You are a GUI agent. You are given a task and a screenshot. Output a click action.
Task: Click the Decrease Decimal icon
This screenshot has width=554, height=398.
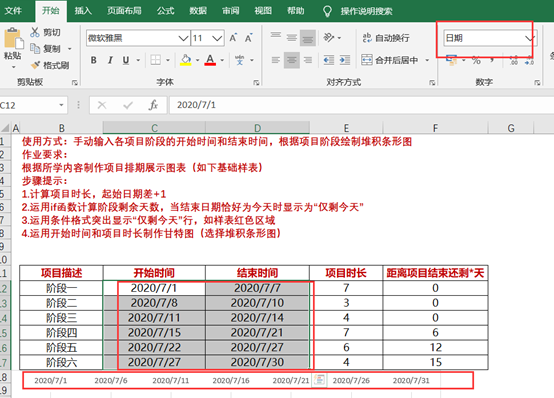529,61
